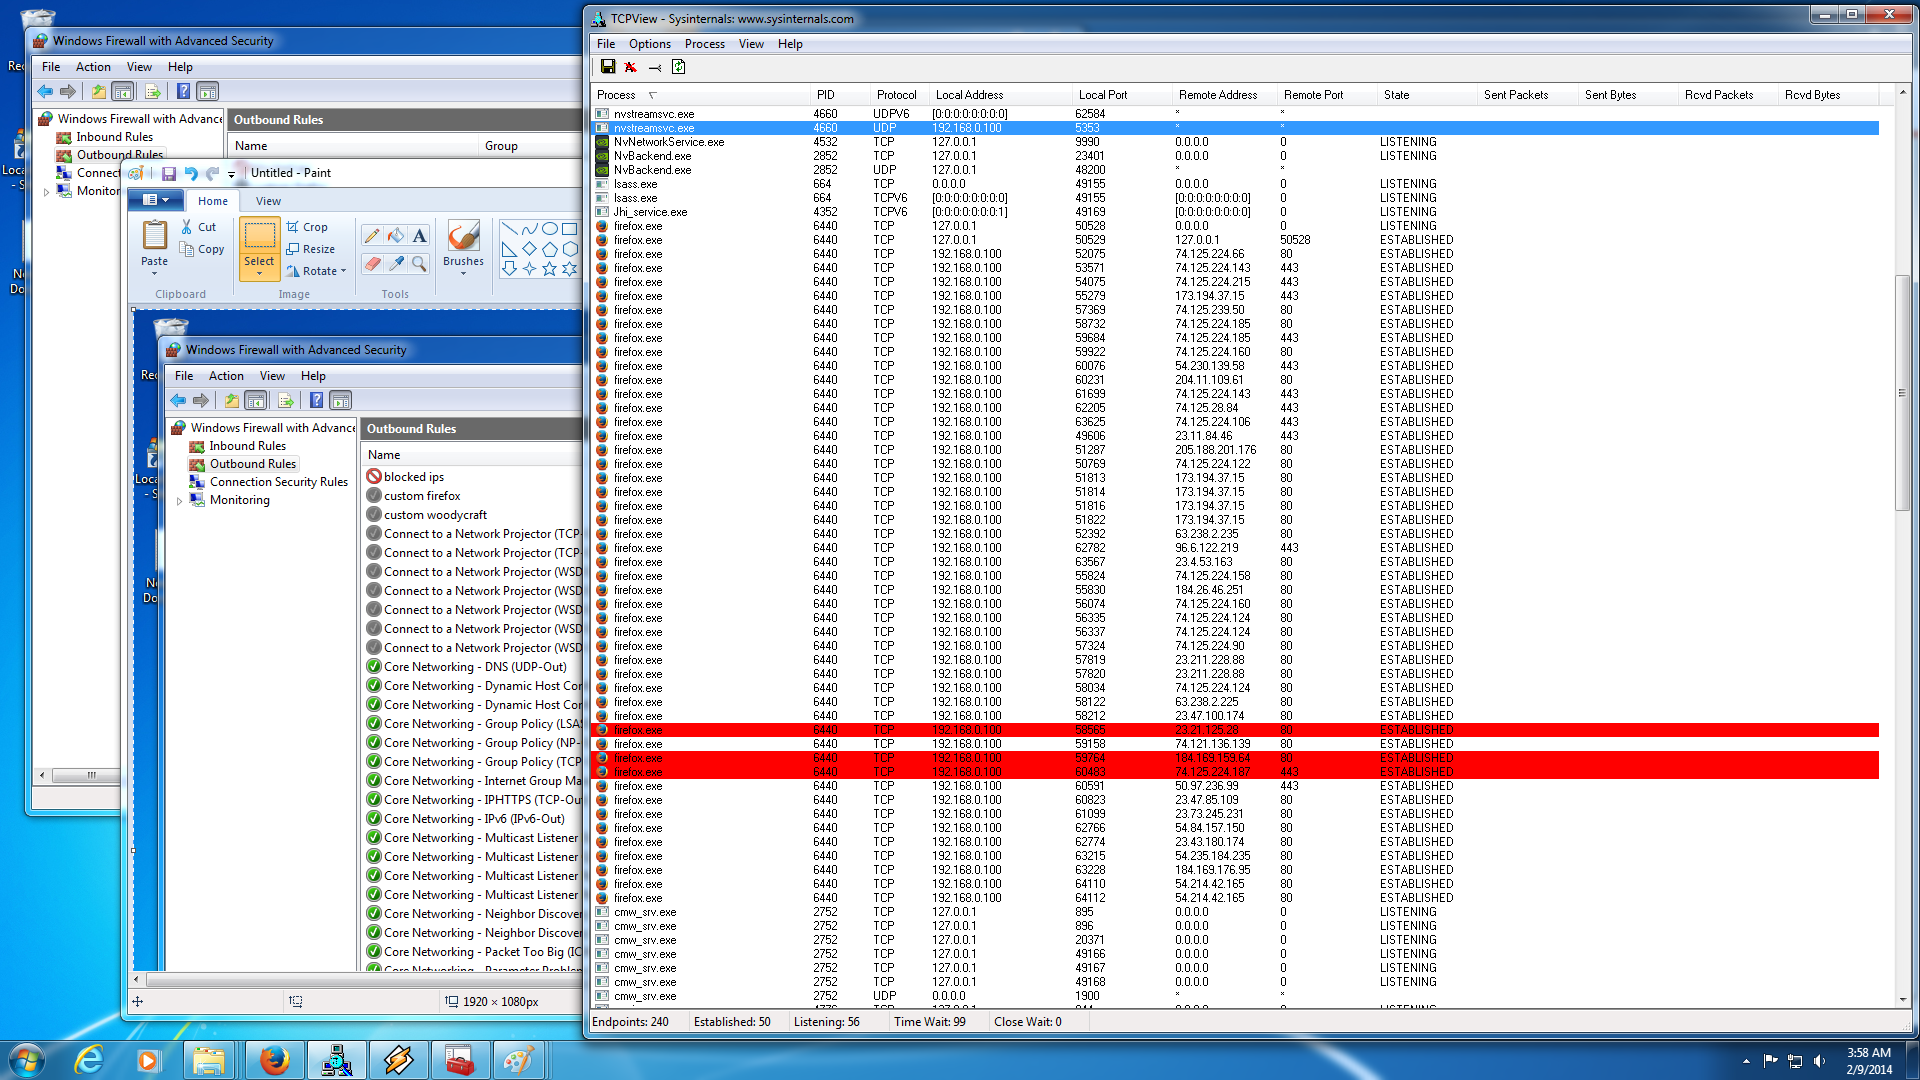This screenshot has width=1920, height=1080.
Task: Click Export List icon in back Firewall toolbar
Action: coord(153,92)
